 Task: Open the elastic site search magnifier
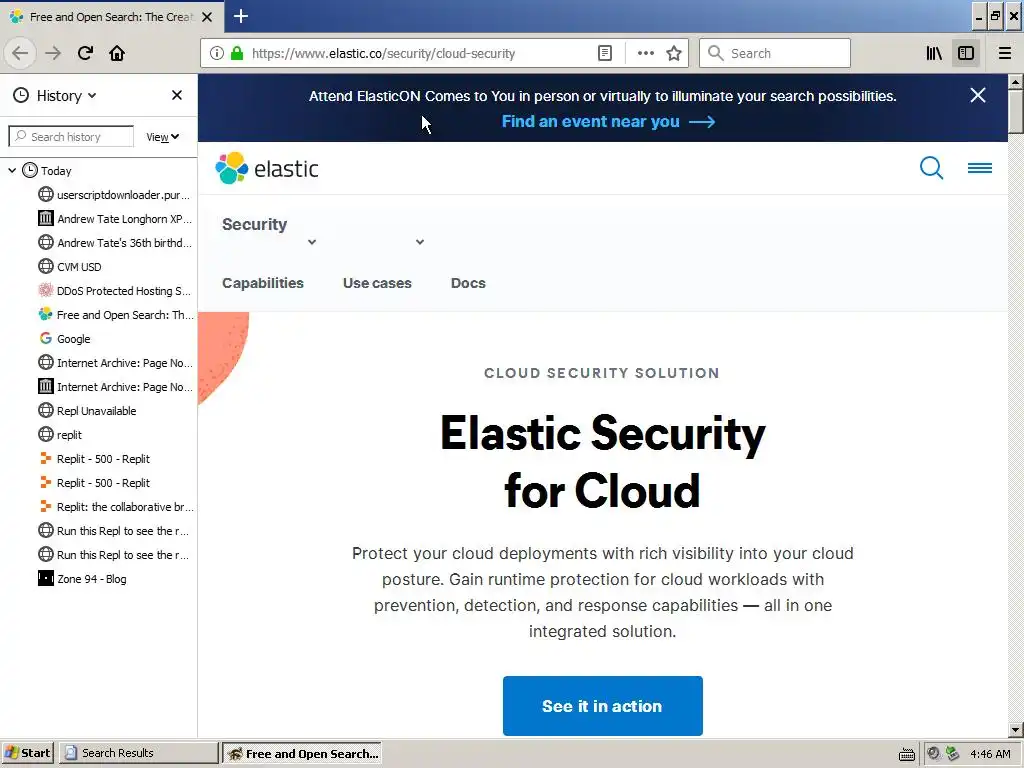coord(931,168)
